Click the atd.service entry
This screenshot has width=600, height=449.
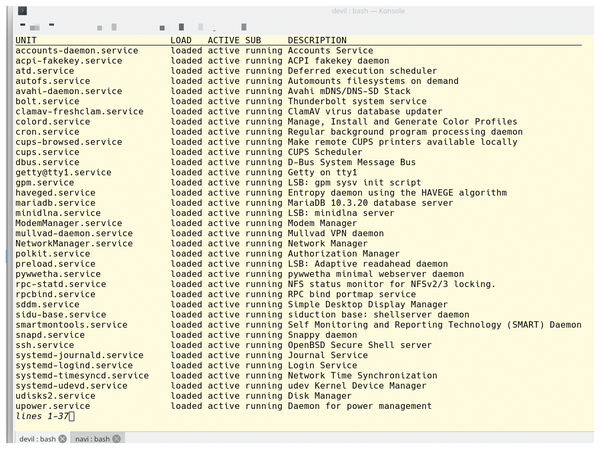pyautogui.click(x=45, y=71)
